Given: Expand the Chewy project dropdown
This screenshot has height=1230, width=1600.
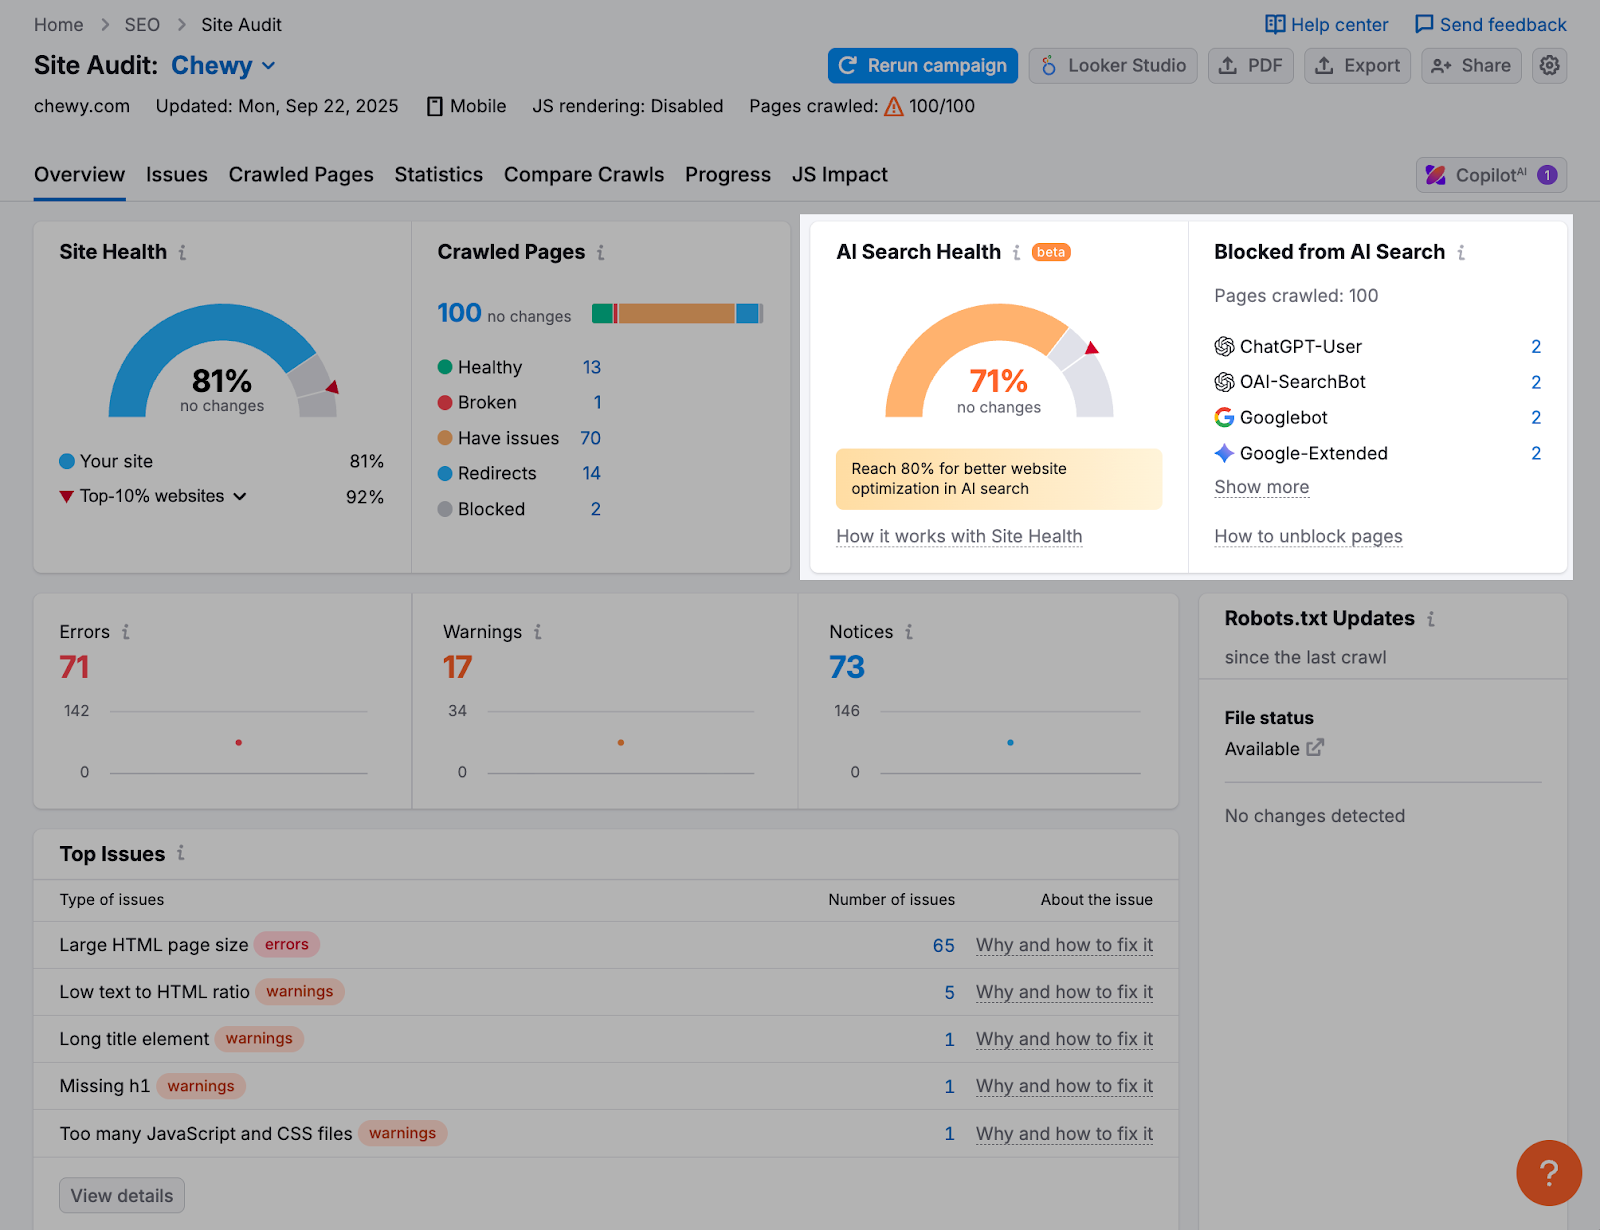Looking at the screenshot, I should [268, 65].
